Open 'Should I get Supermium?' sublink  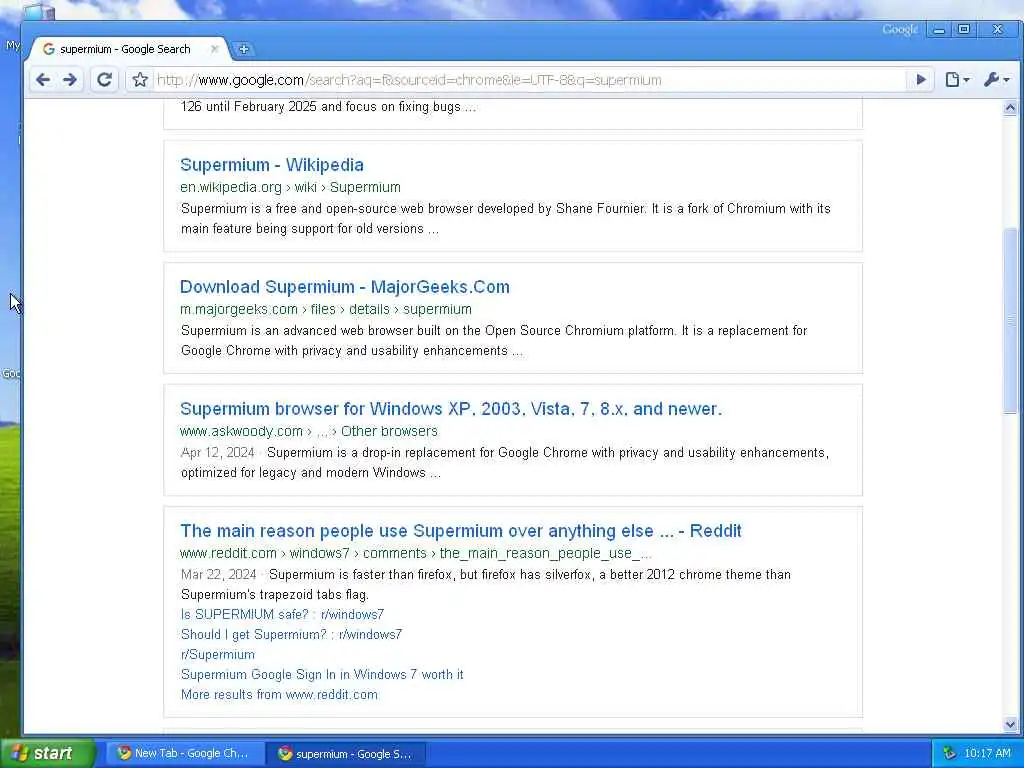[x=291, y=635]
